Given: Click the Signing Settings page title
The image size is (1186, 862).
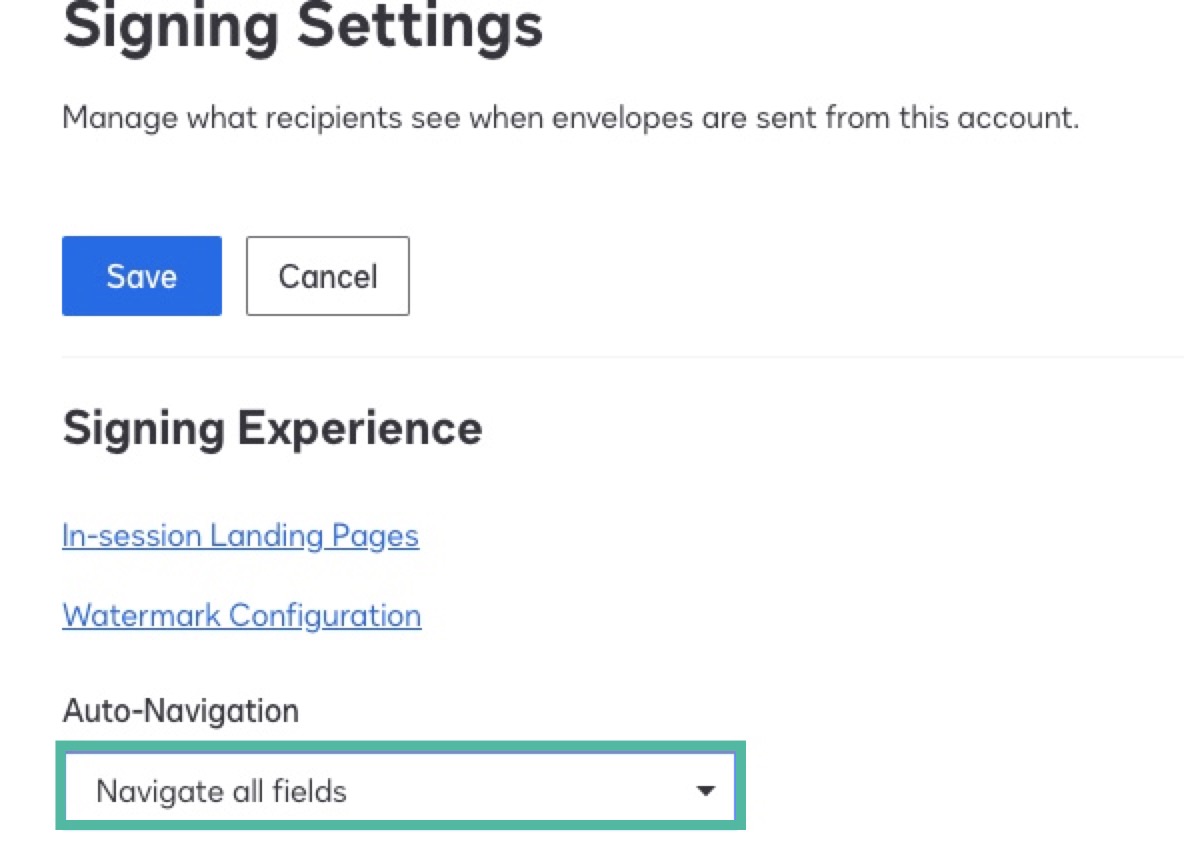Looking at the screenshot, I should click(301, 27).
